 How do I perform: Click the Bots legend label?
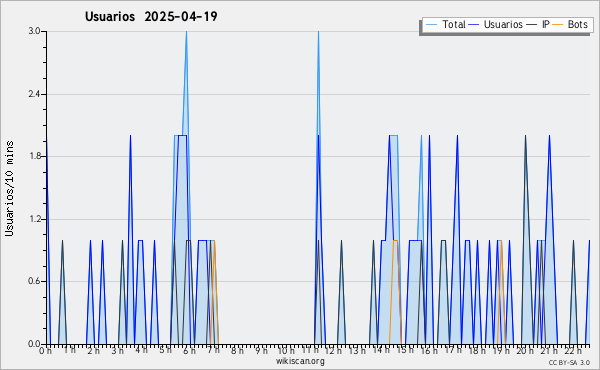click(577, 25)
